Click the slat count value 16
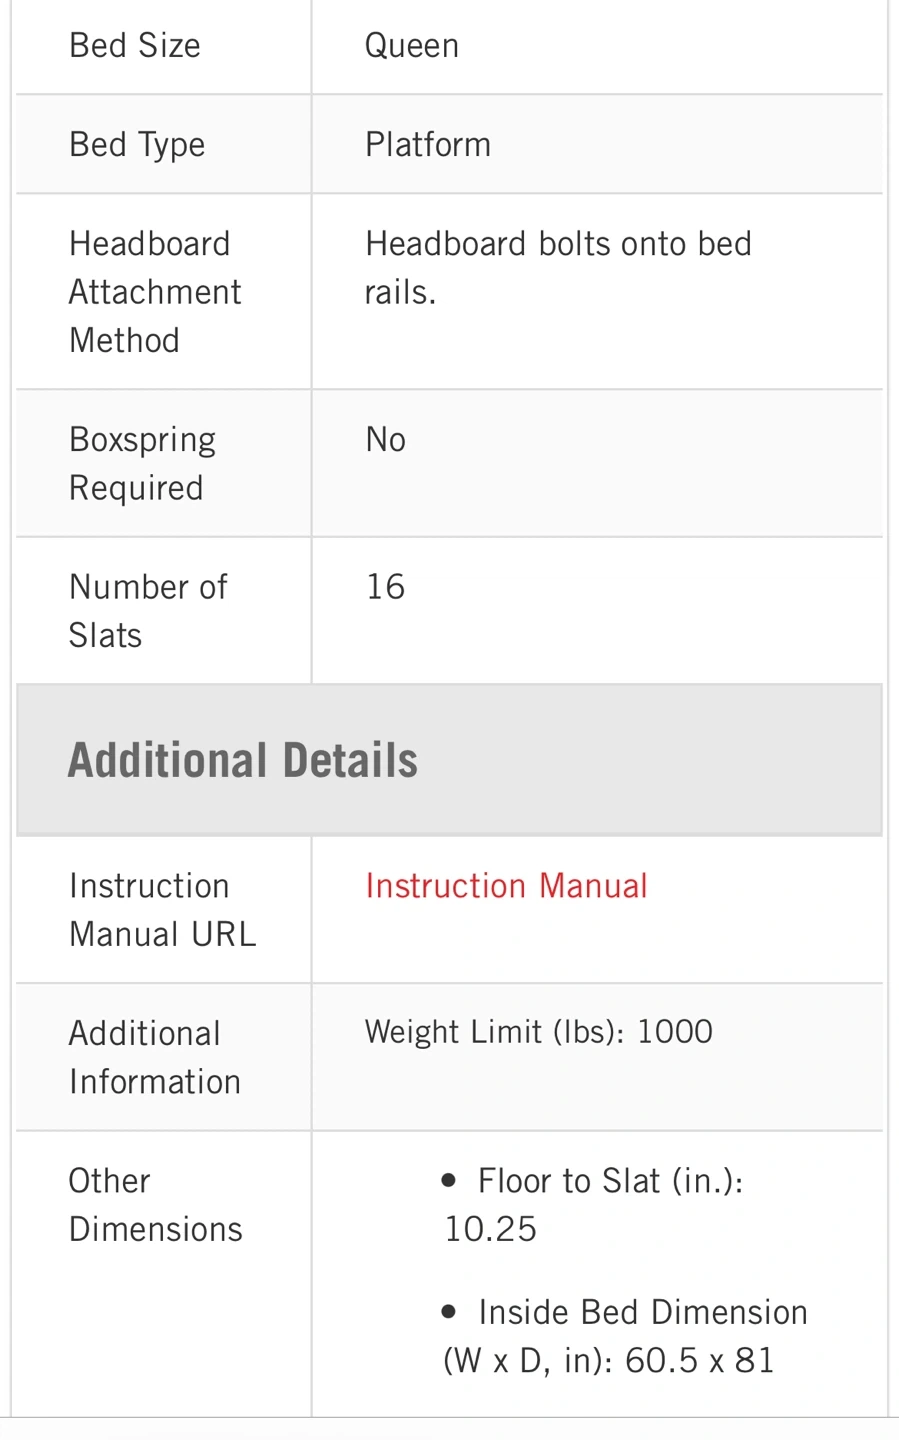 point(385,587)
